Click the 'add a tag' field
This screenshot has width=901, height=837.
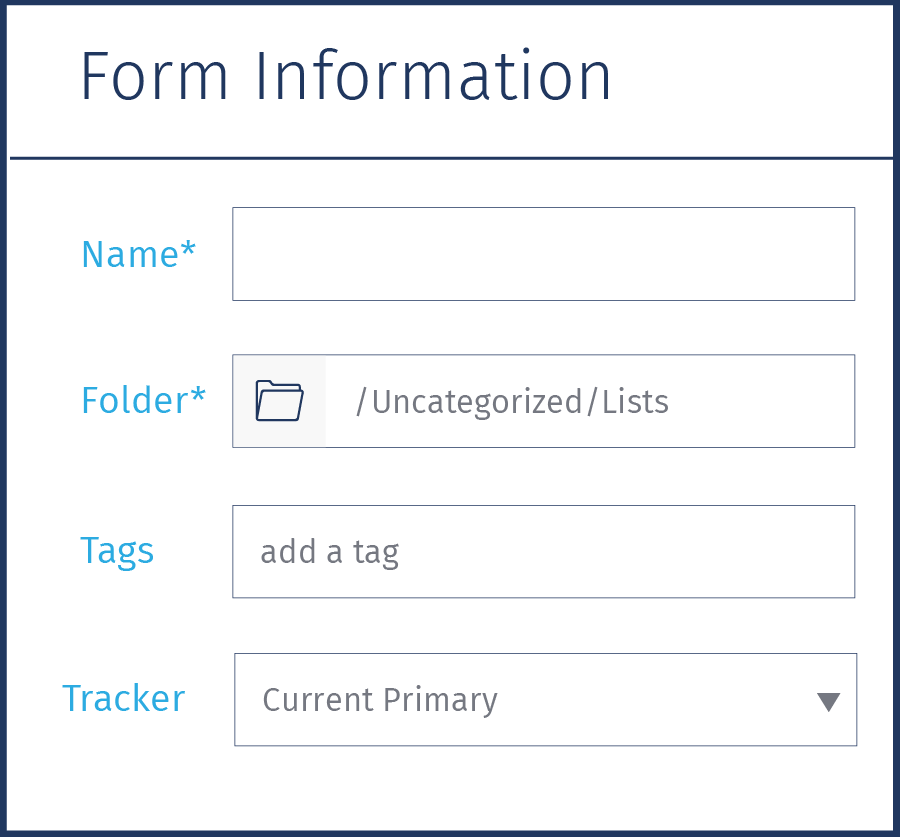pos(544,551)
